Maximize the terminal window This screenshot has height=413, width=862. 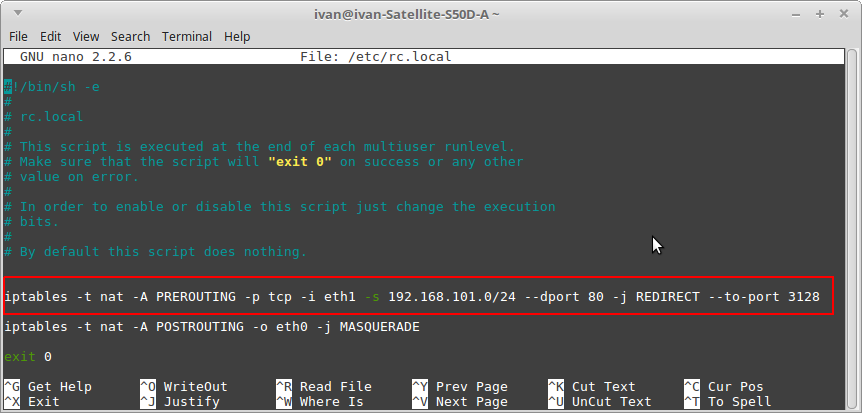click(820, 14)
